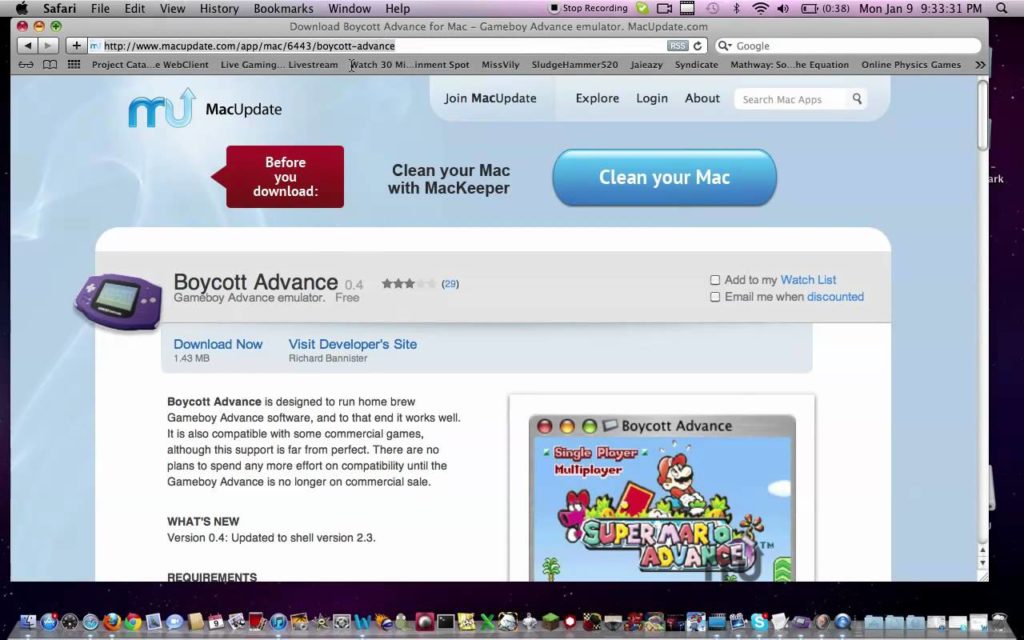Enable the Add to my Watch List checkbox
The height and width of the screenshot is (640, 1024).
pyautogui.click(x=715, y=280)
